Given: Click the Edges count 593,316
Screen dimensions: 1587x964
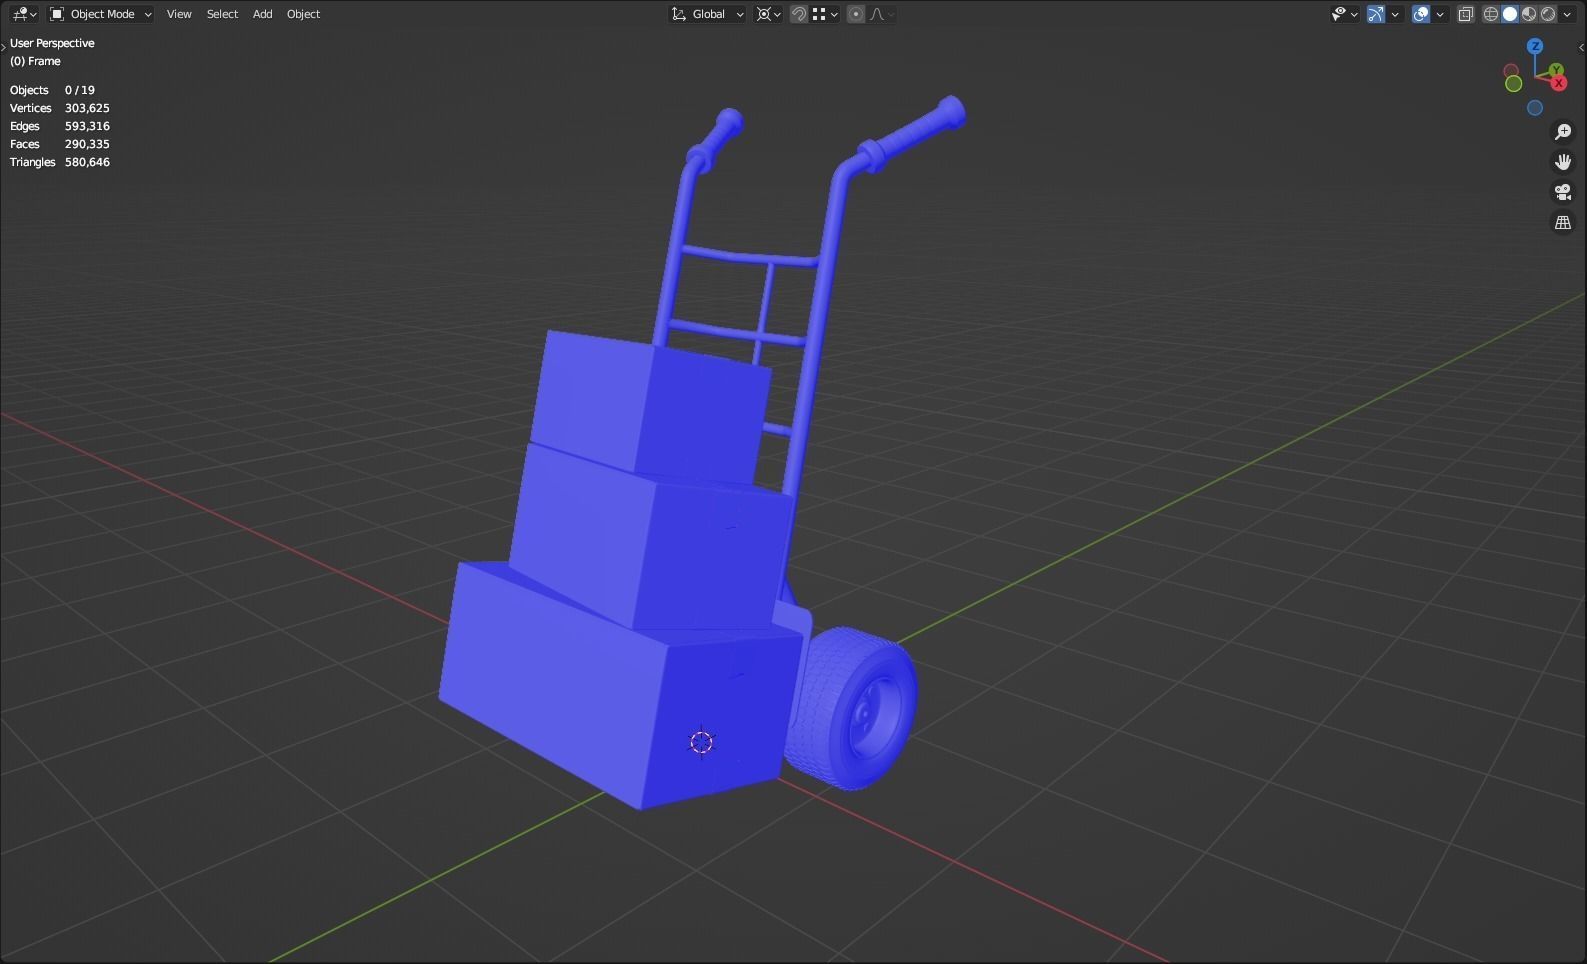Looking at the screenshot, I should (x=87, y=126).
